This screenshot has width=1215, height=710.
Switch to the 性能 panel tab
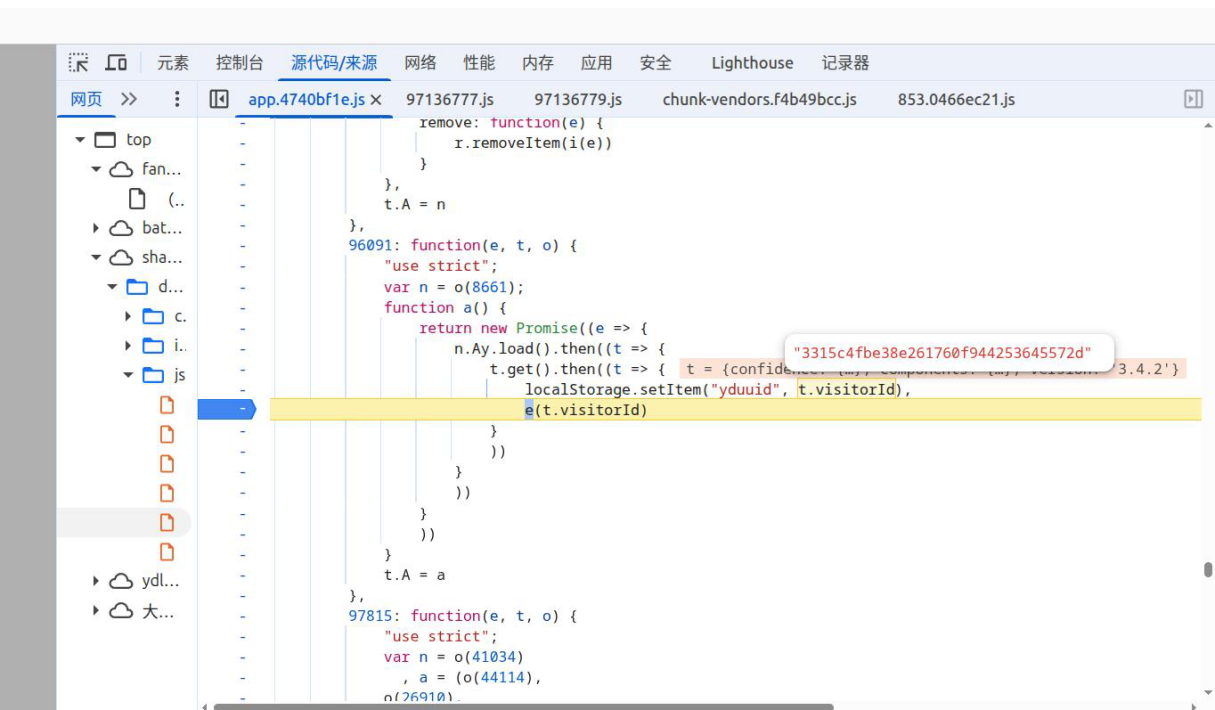(x=479, y=63)
